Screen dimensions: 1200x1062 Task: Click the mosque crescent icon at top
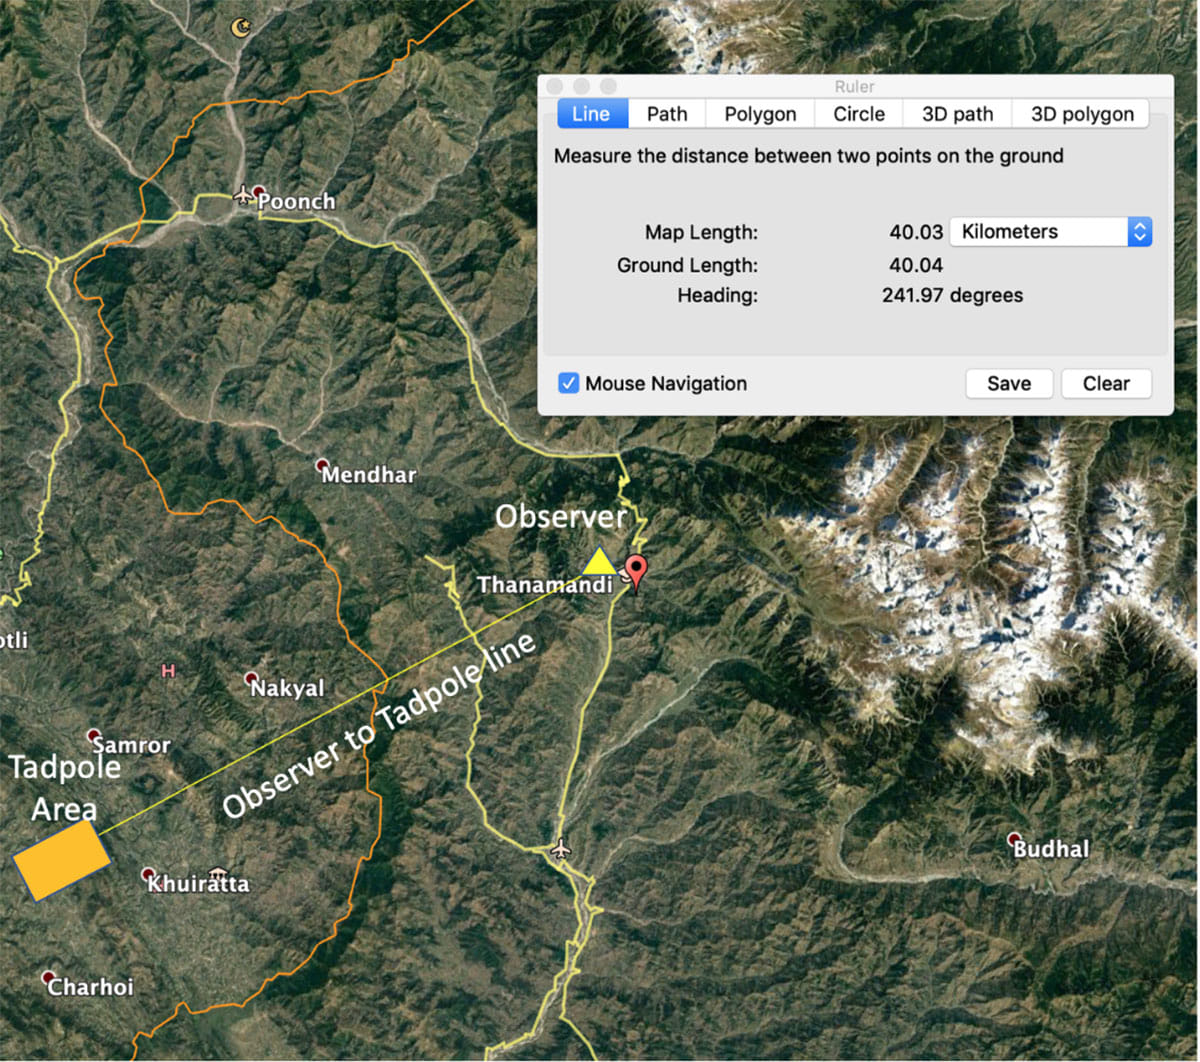[240, 28]
